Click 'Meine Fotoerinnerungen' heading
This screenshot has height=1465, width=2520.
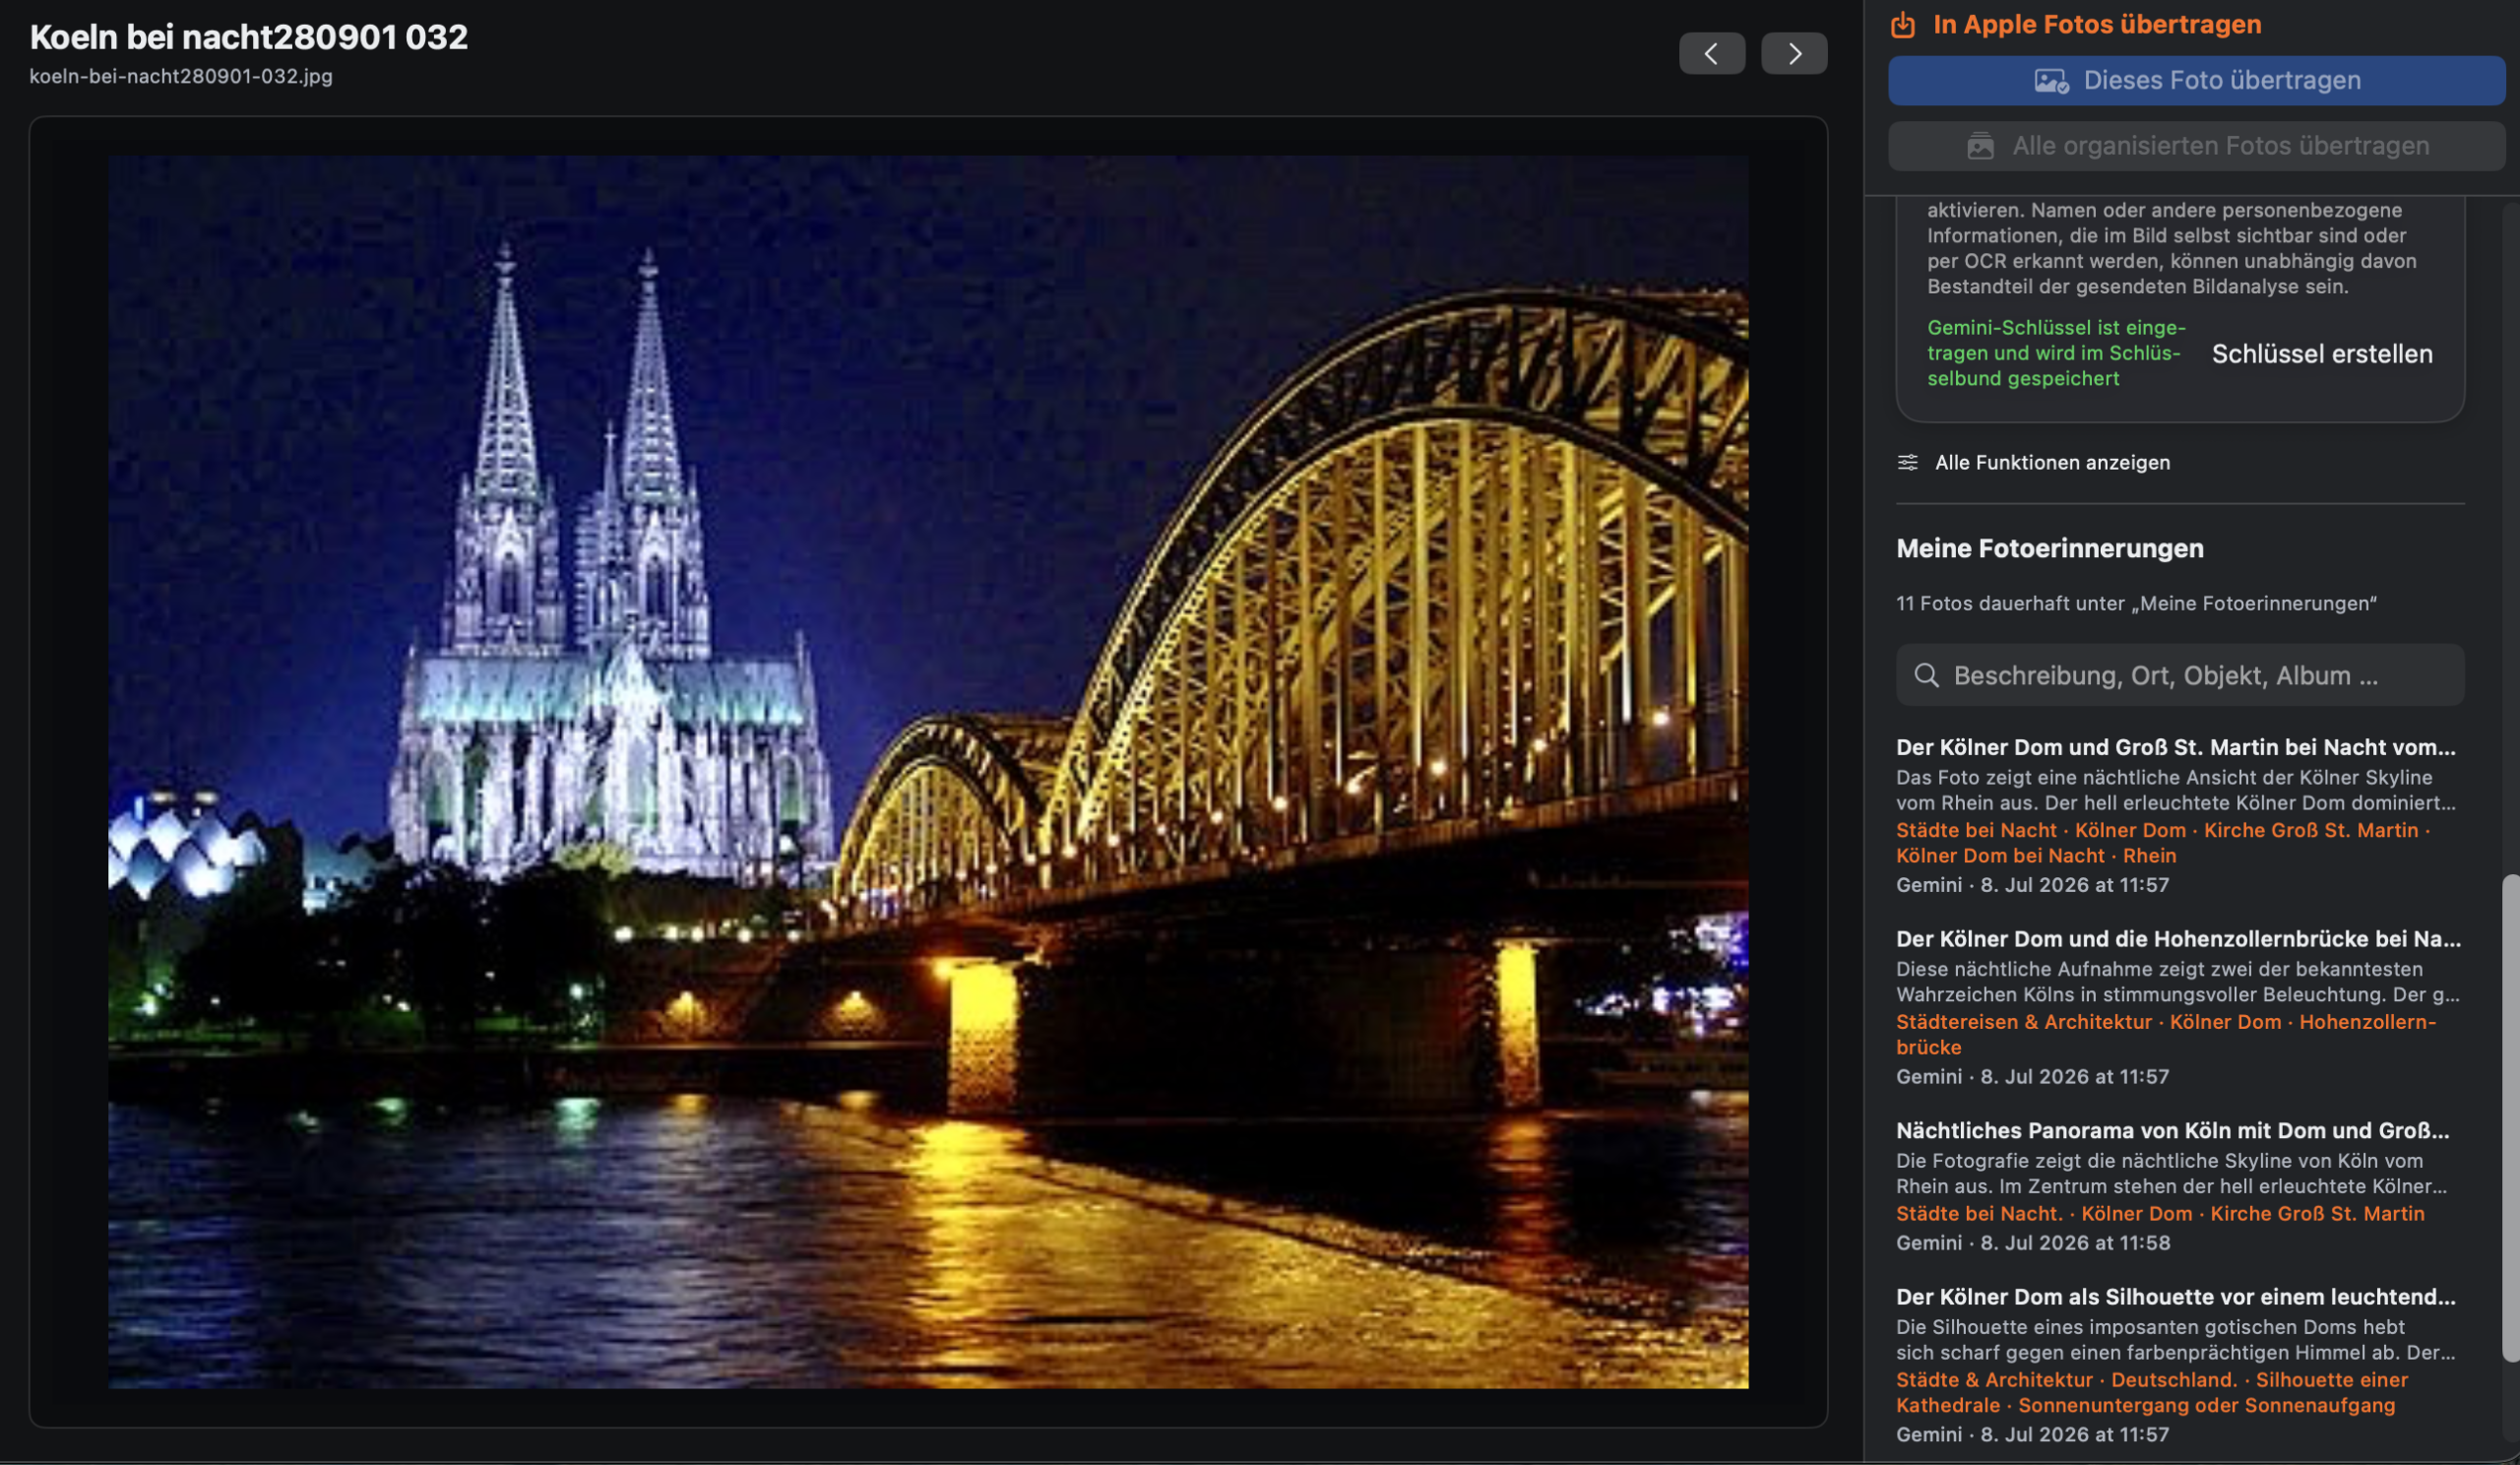(x=2050, y=548)
